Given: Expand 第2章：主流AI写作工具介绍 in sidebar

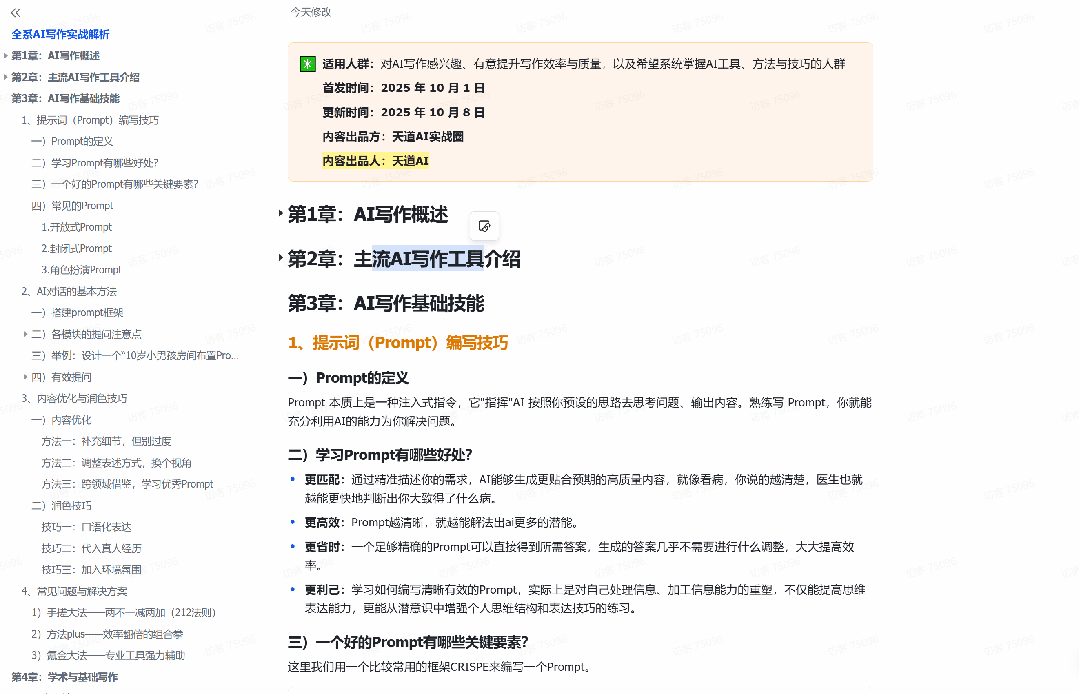Looking at the screenshot, I should [x=8, y=76].
